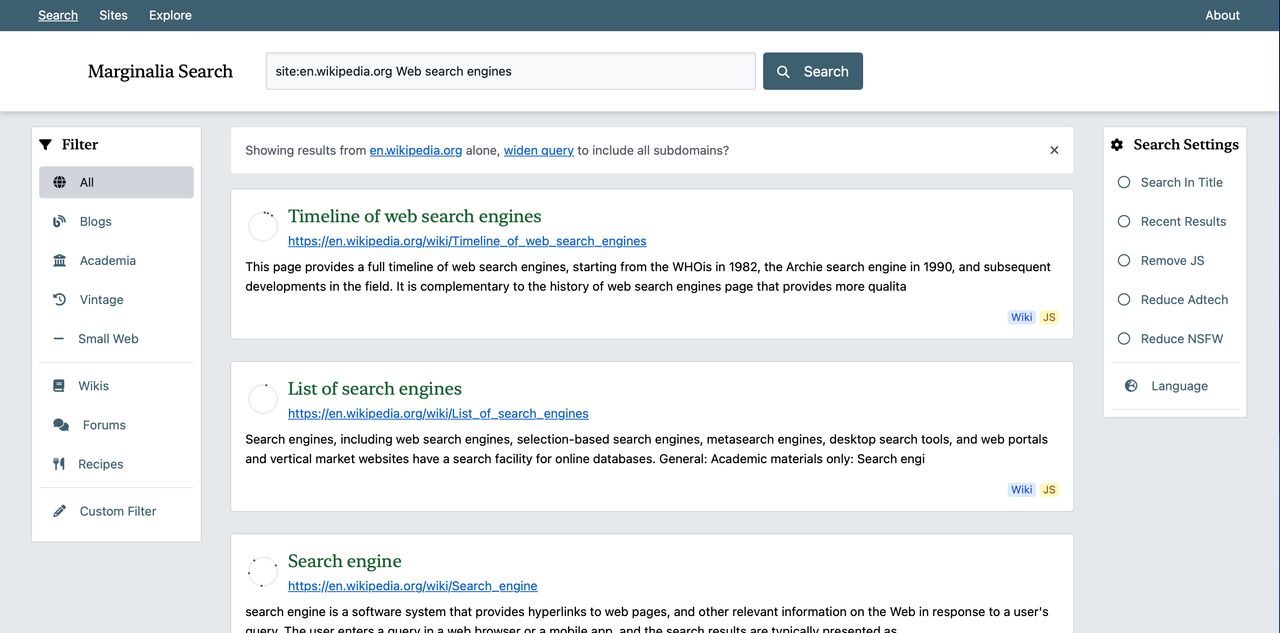Viewport: 1280px width, 633px height.
Task: Select the Small Web filter
Action: pos(116,338)
